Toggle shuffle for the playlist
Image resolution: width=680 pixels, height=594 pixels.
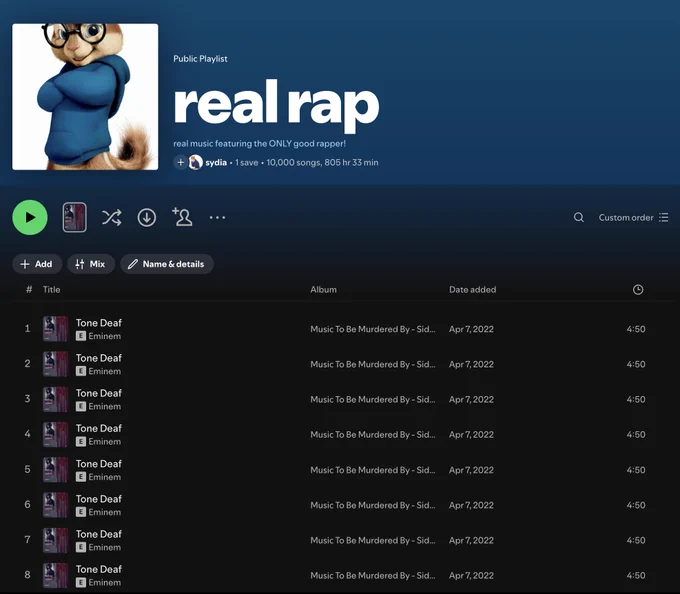pyautogui.click(x=111, y=217)
